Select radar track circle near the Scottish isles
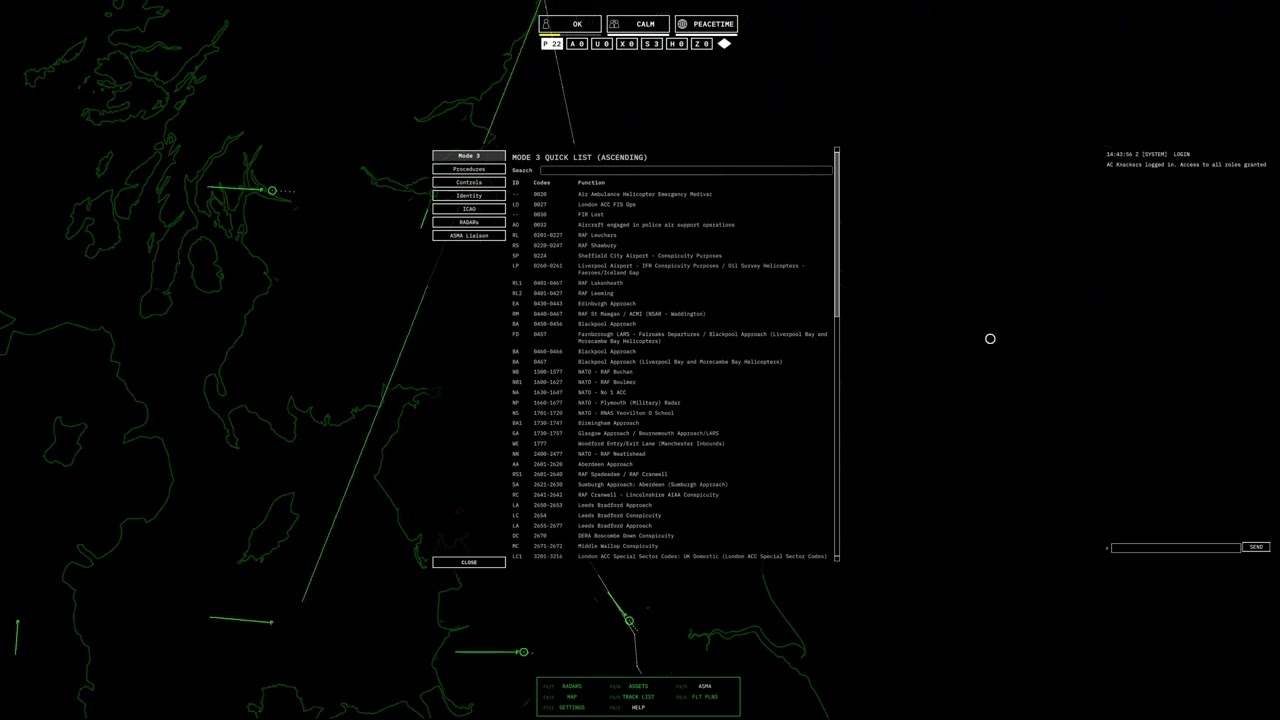The width and height of the screenshot is (1280, 720). tap(272, 190)
